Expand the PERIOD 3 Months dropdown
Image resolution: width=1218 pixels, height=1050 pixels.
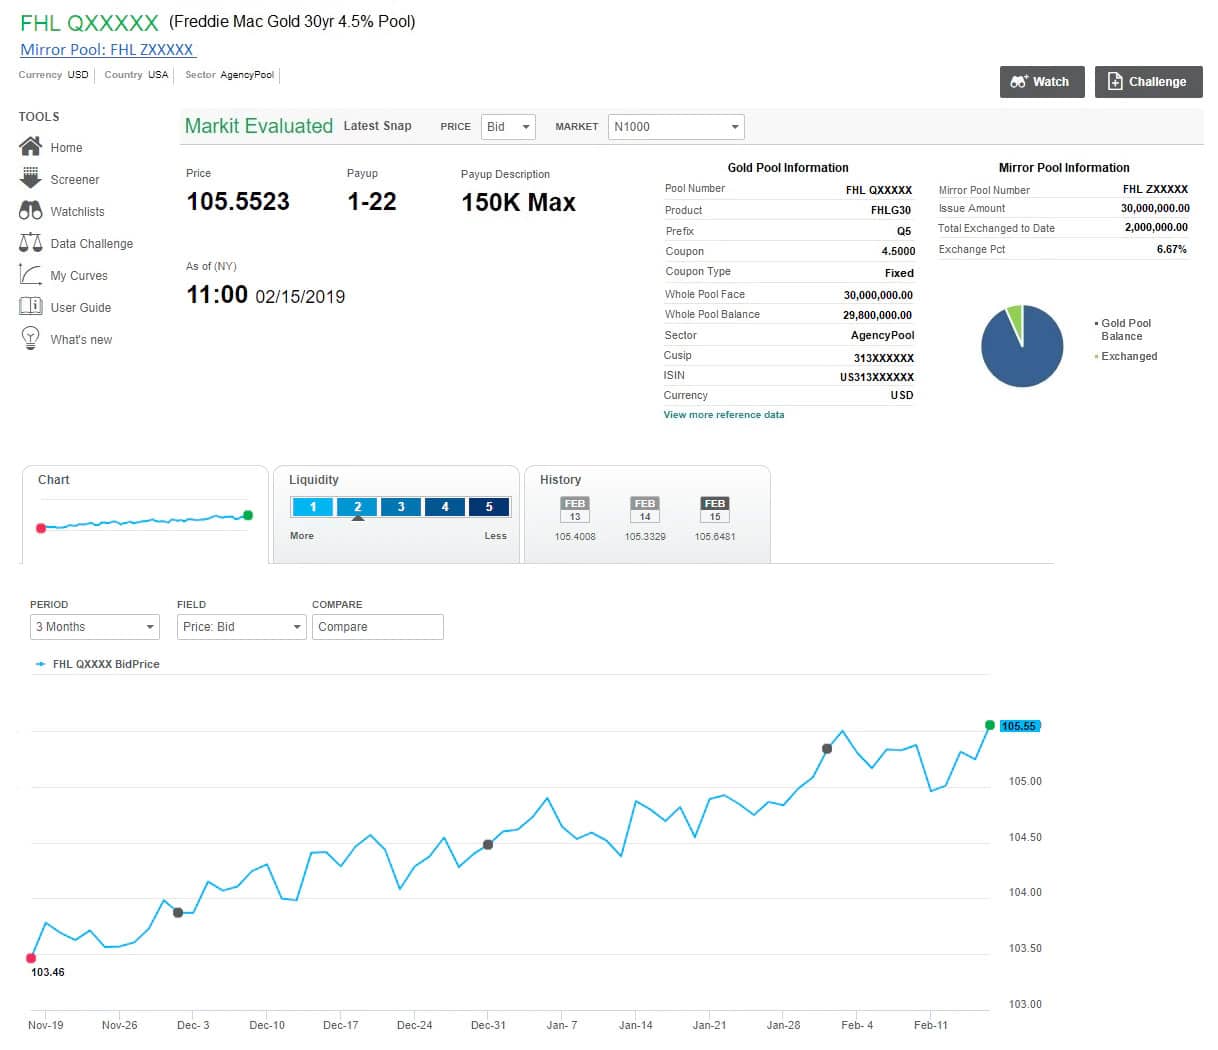pos(95,627)
